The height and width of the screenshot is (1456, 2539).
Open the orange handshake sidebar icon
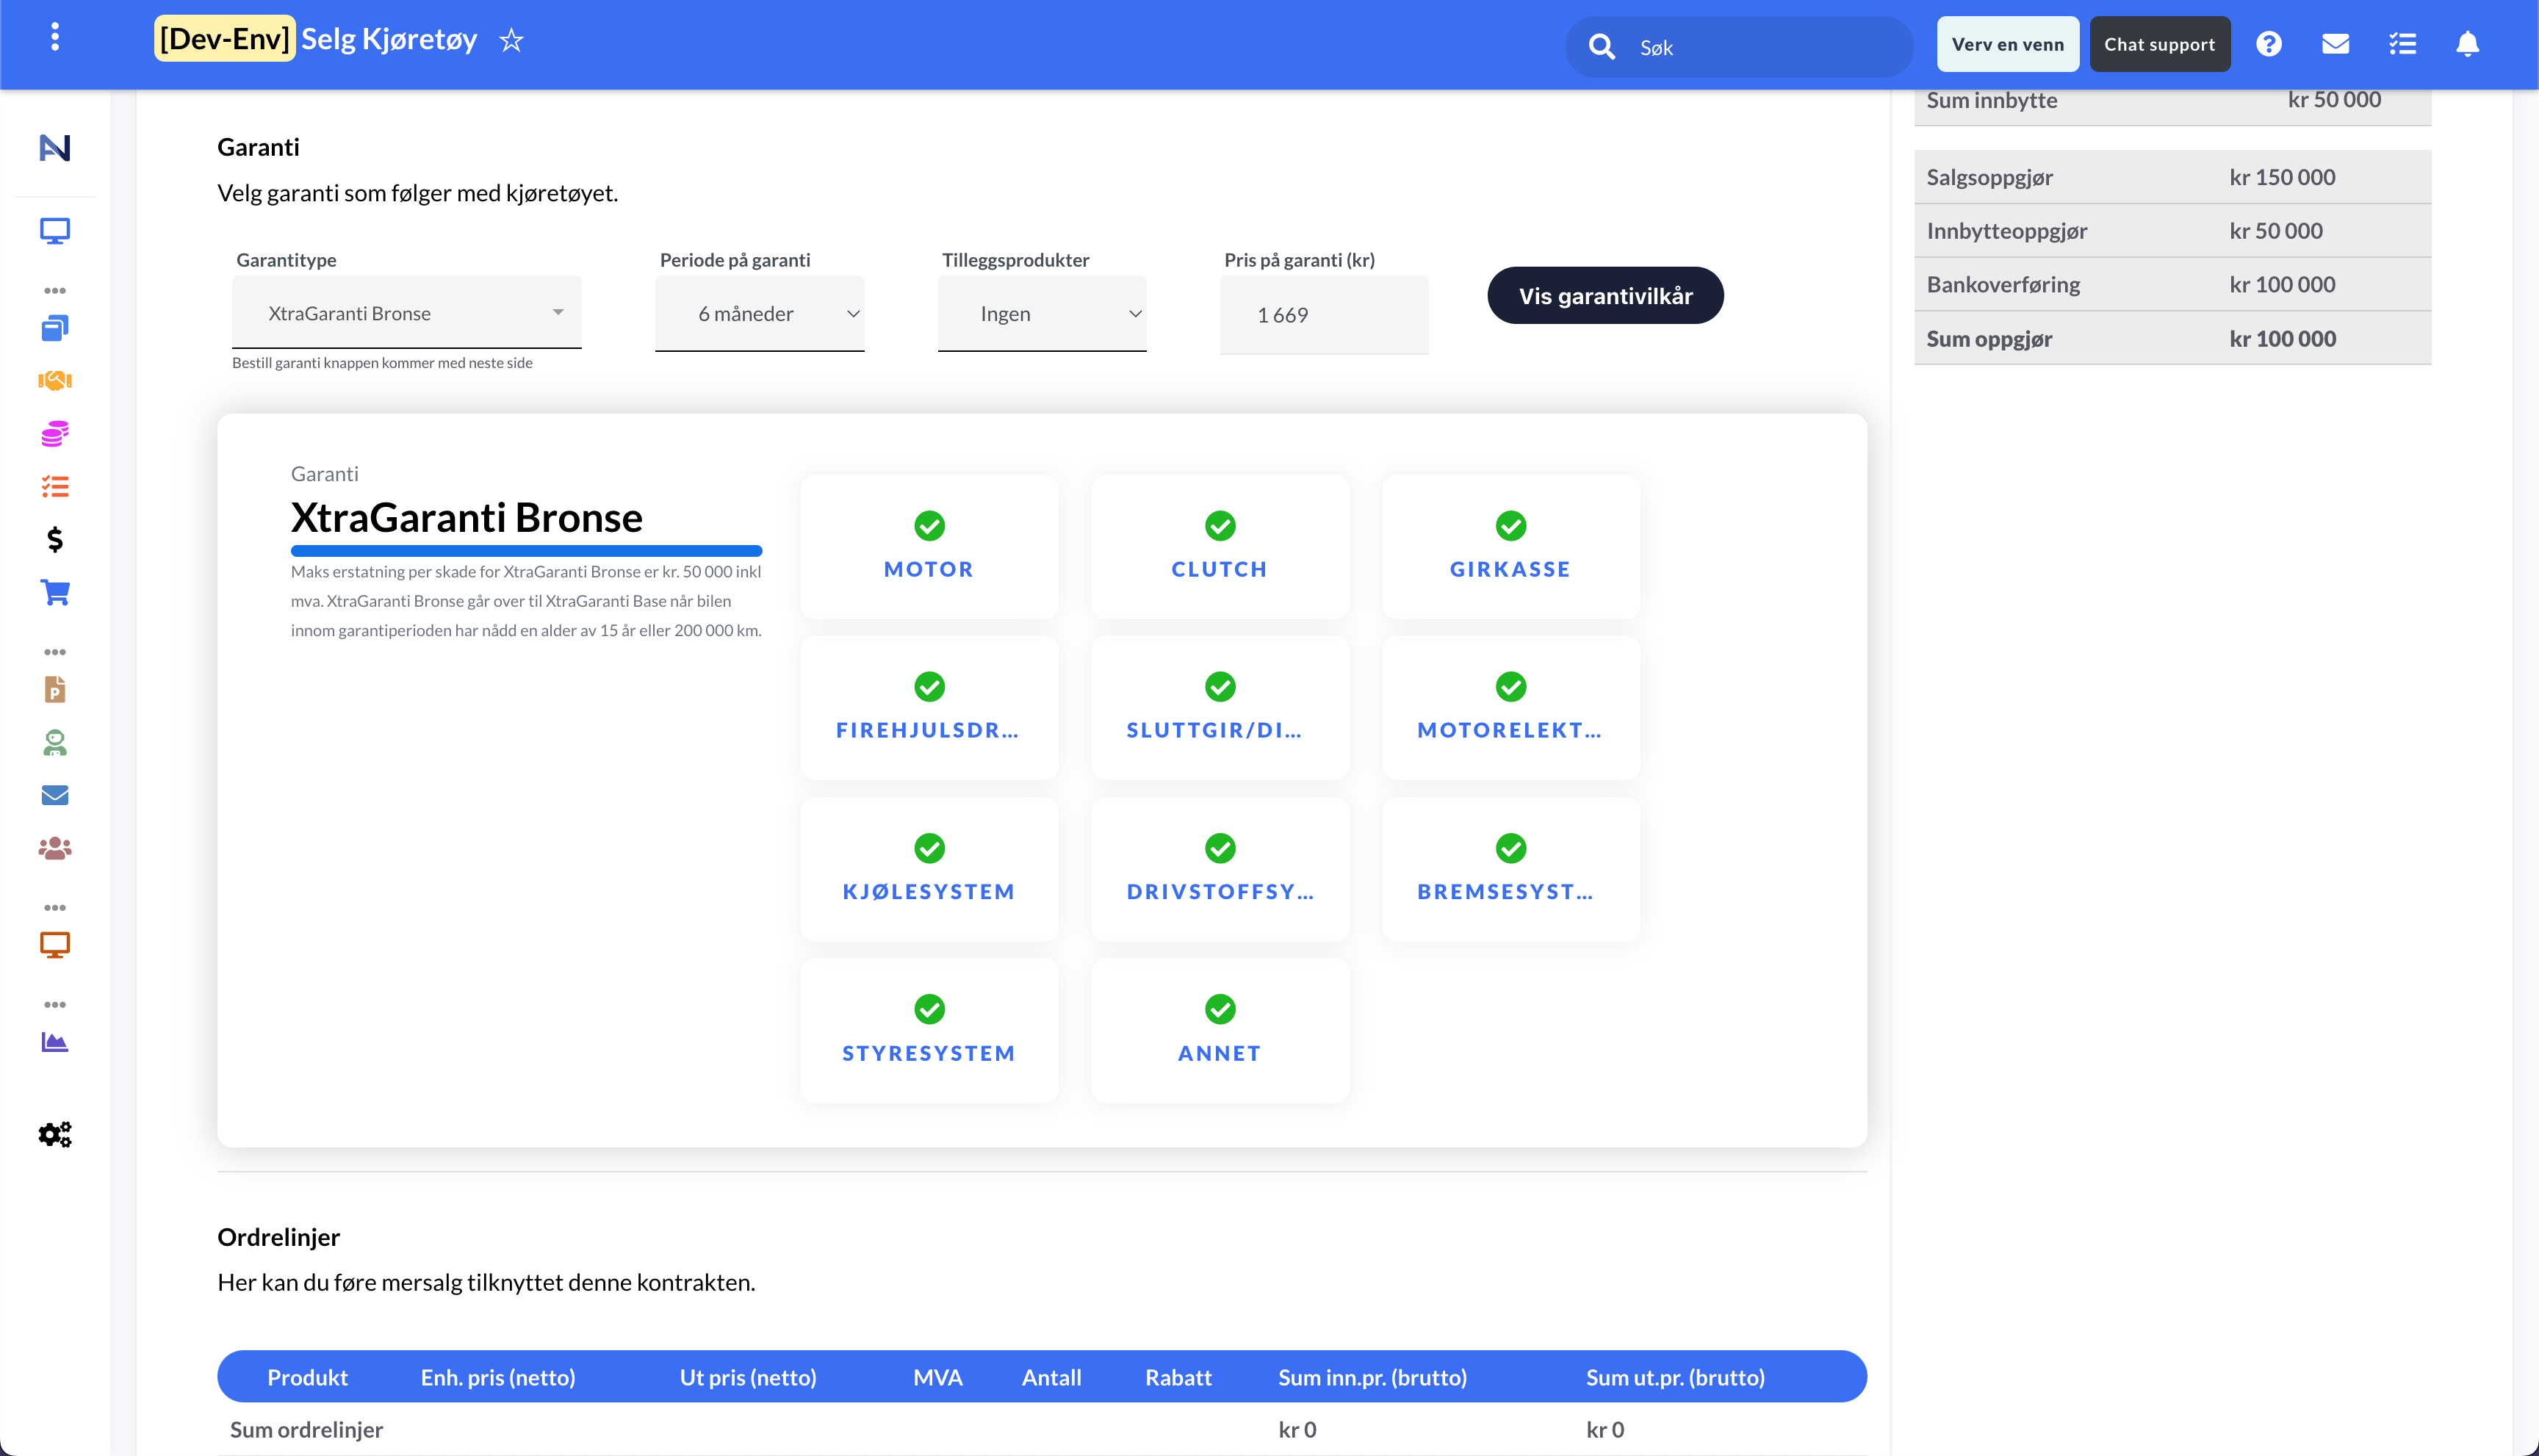(x=55, y=380)
